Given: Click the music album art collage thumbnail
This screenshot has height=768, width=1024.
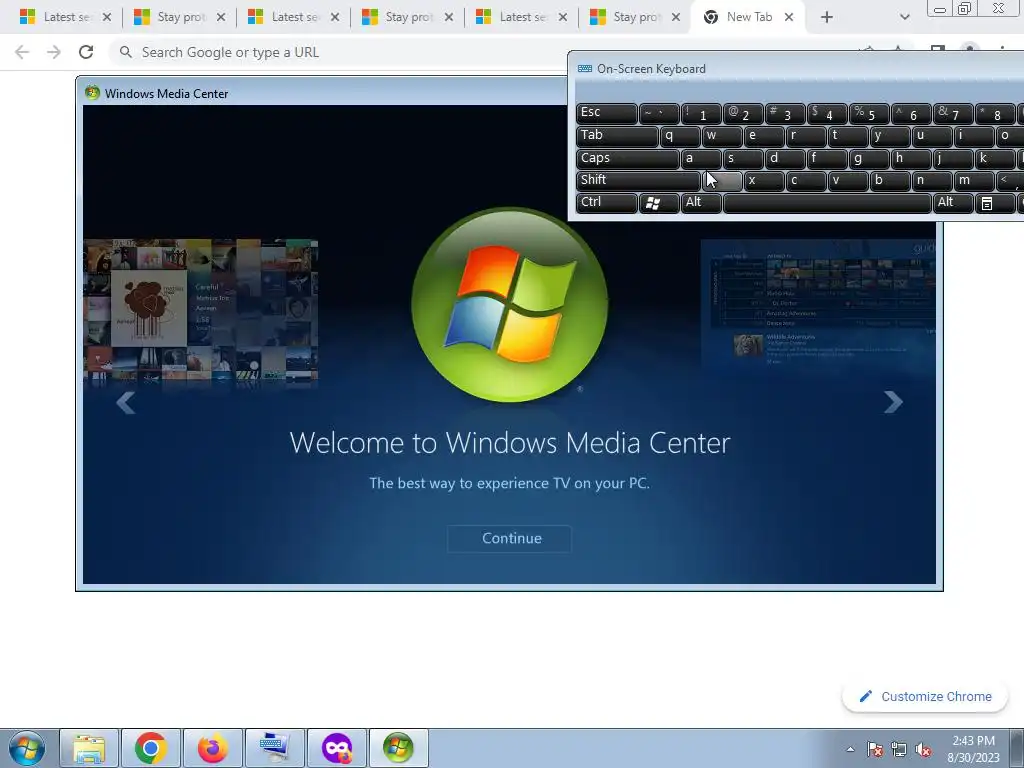Looking at the screenshot, I should [x=200, y=311].
